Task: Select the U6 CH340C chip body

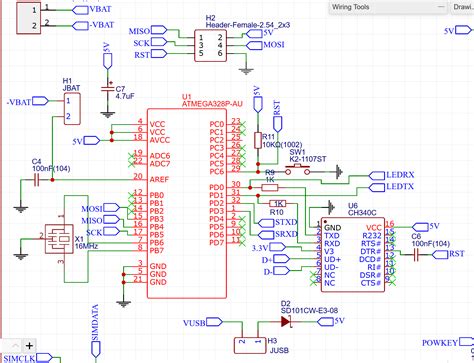Action: [x=353, y=255]
